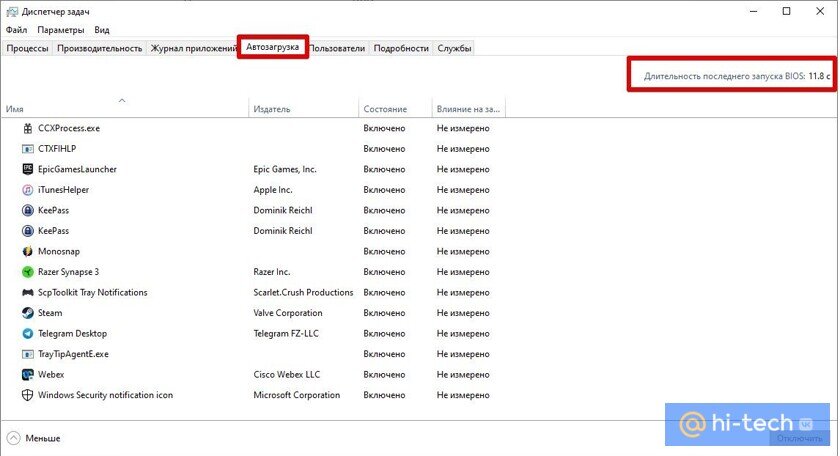This screenshot has width=840, height=456.
Task: Click the Windows Security notification icon text
Action: (106, 395)
